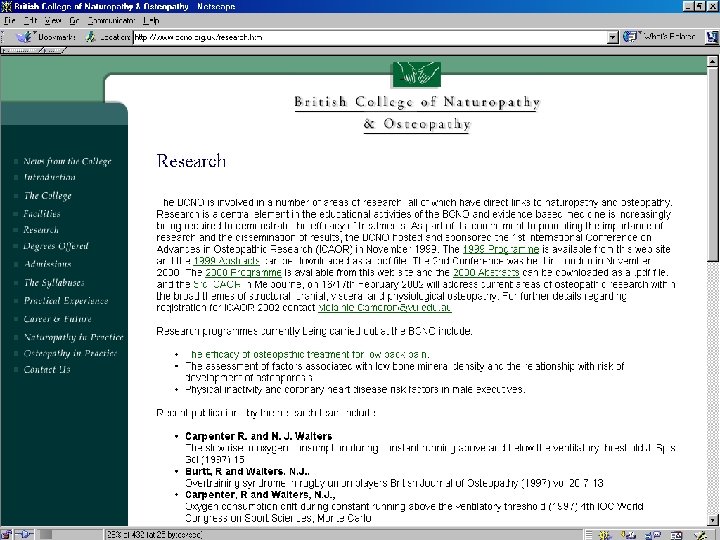Click the page proxy icon beside Location
The image size is (720, 540).
tap(91, 37)
